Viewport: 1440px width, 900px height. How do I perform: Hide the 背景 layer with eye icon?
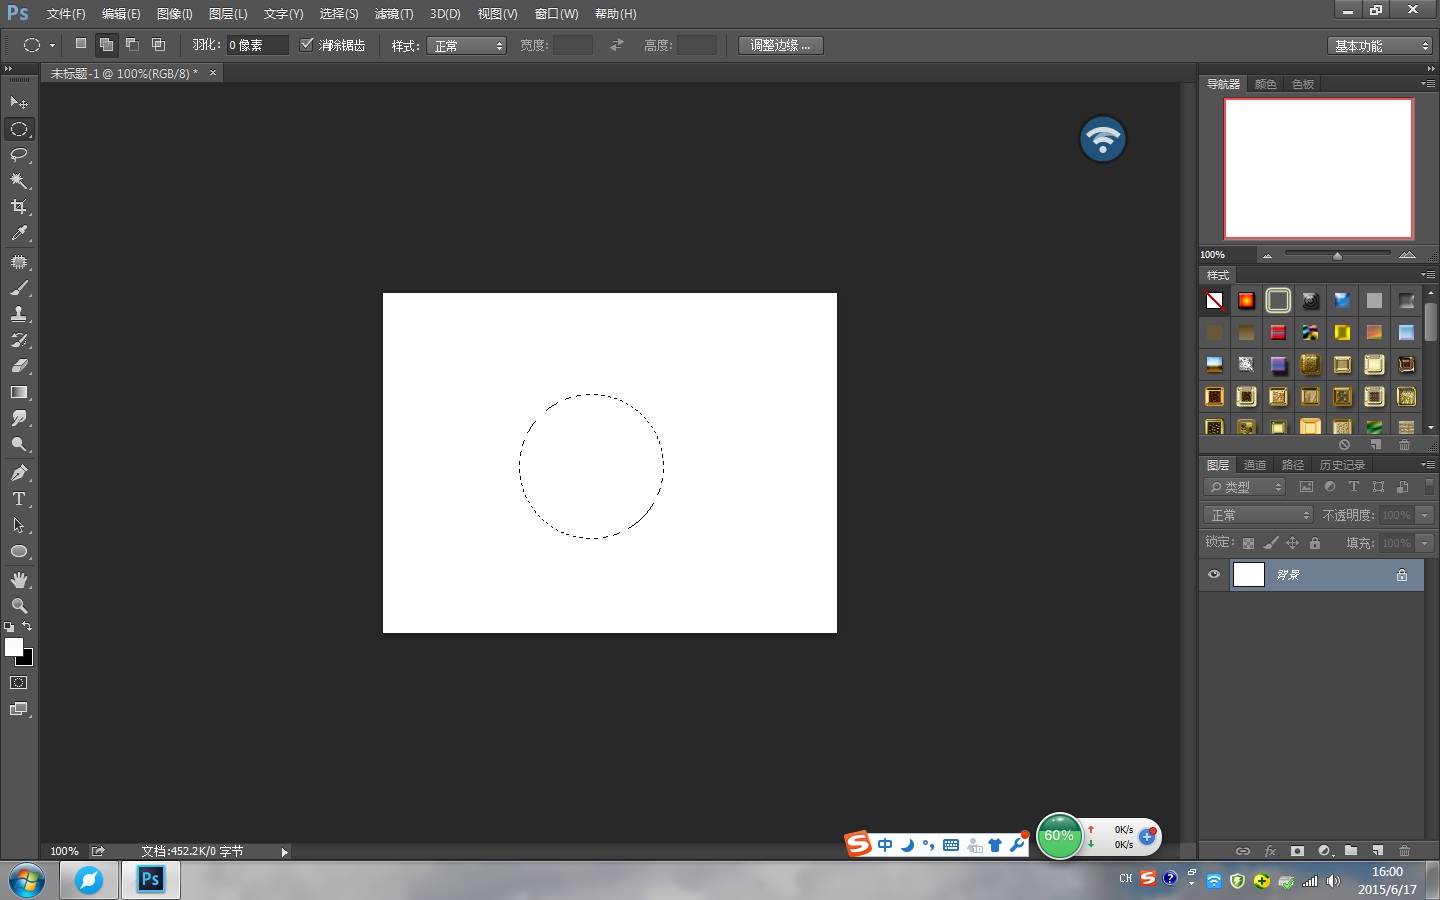pos(1214,575)
